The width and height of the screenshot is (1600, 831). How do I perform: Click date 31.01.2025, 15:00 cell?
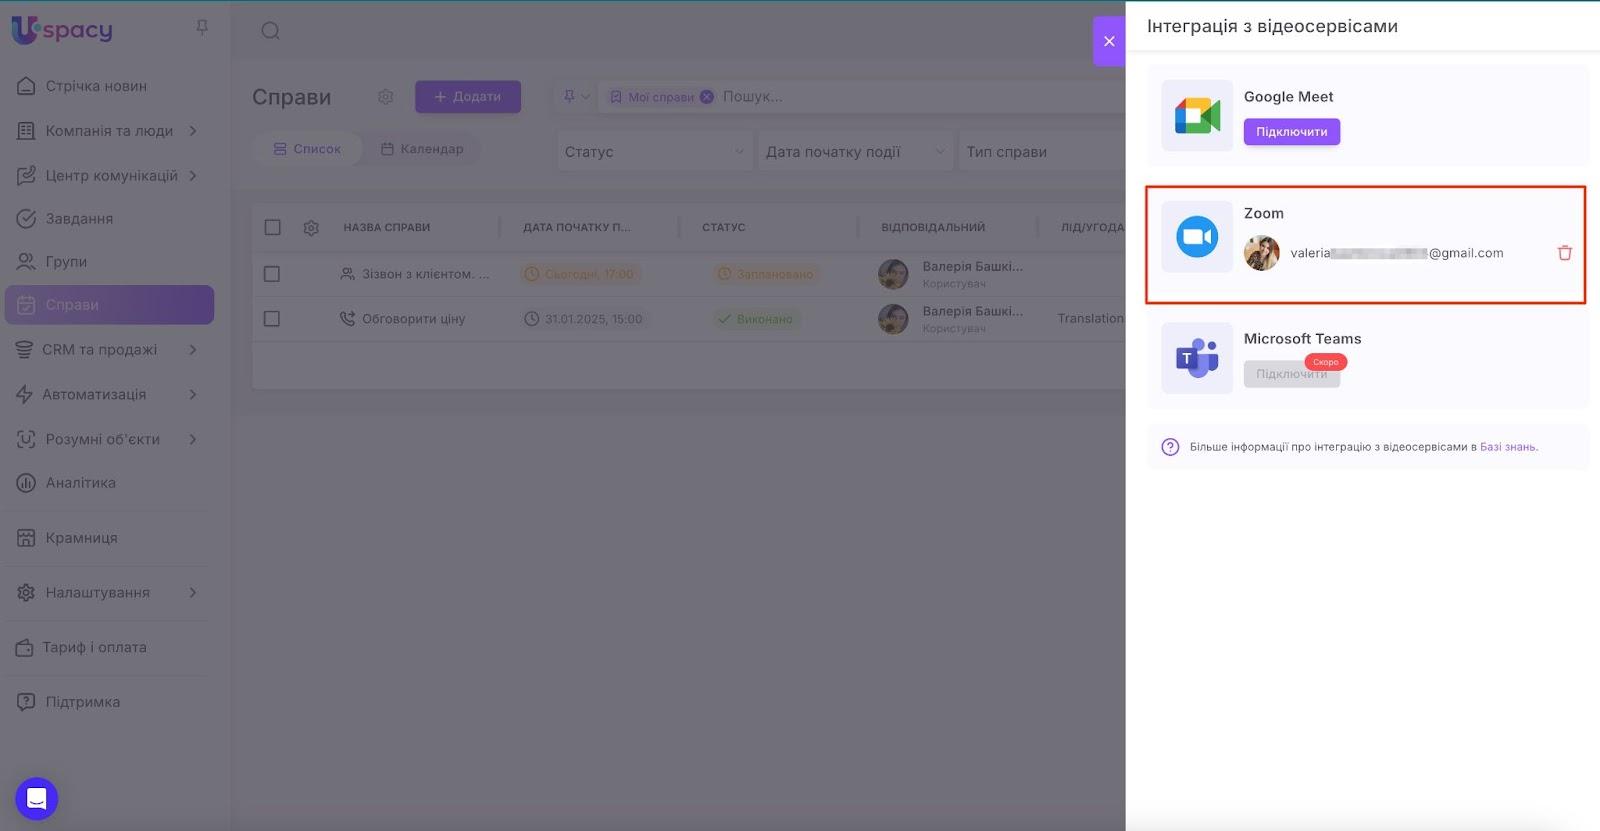(584, 319)
